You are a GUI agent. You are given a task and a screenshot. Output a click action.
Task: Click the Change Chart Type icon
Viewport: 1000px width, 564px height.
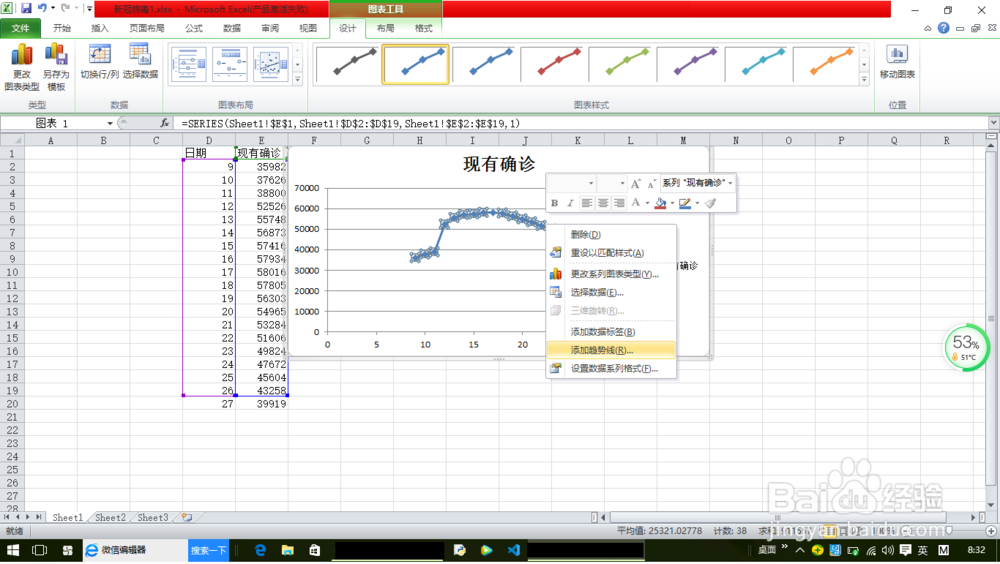[x=22, y=67]
